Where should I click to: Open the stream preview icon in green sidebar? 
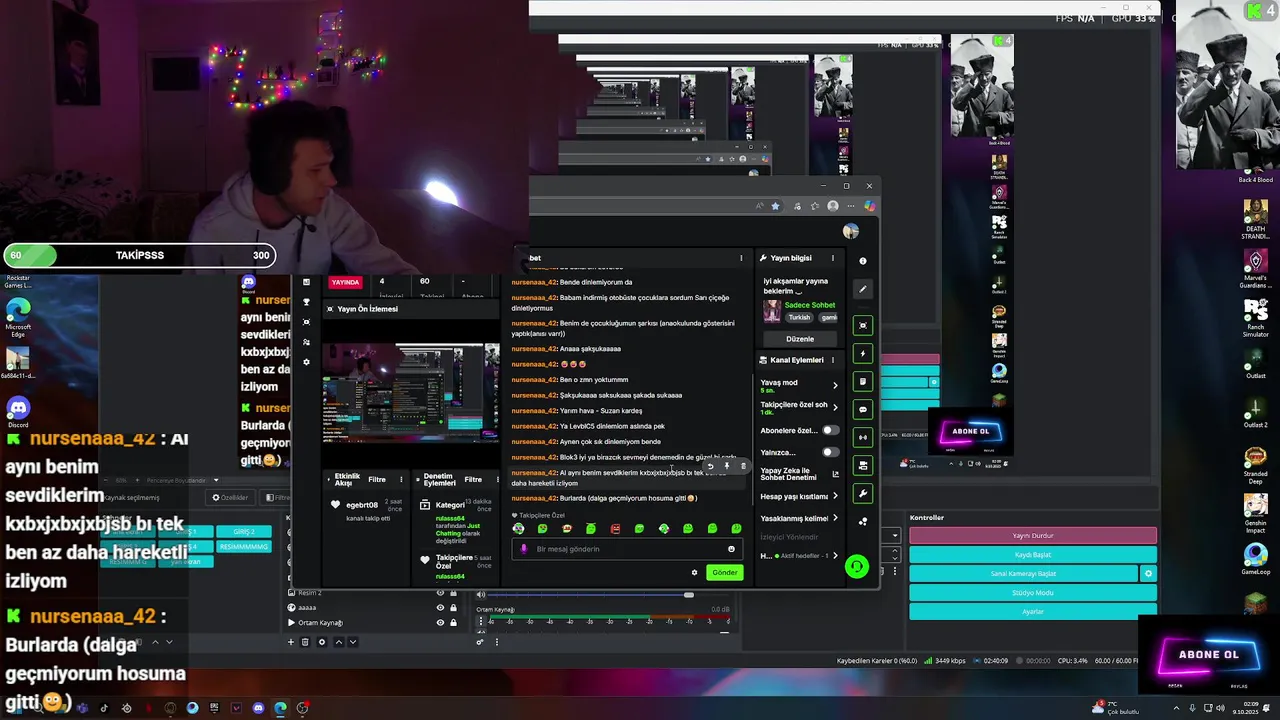coord(863,325)
